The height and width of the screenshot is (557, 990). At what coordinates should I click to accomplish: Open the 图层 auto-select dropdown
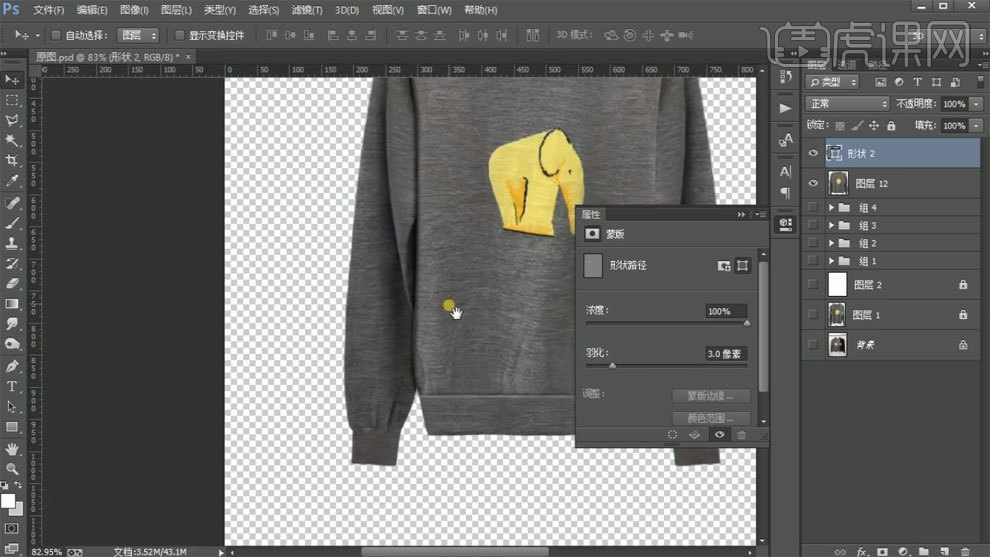[138, 35]
